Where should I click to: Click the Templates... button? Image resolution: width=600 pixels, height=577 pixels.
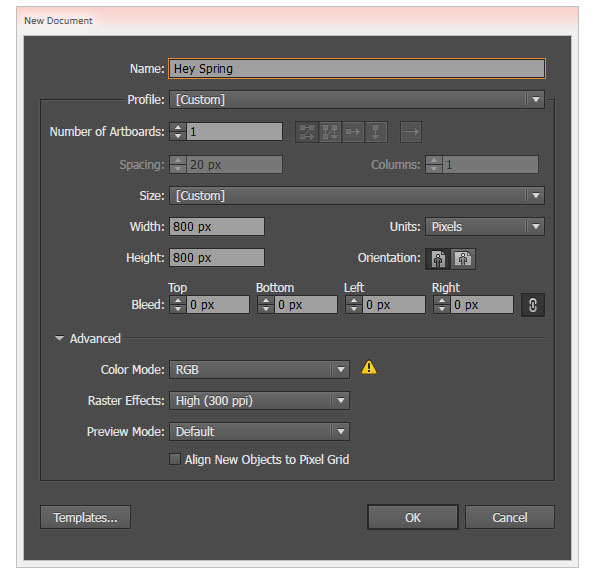85,517
